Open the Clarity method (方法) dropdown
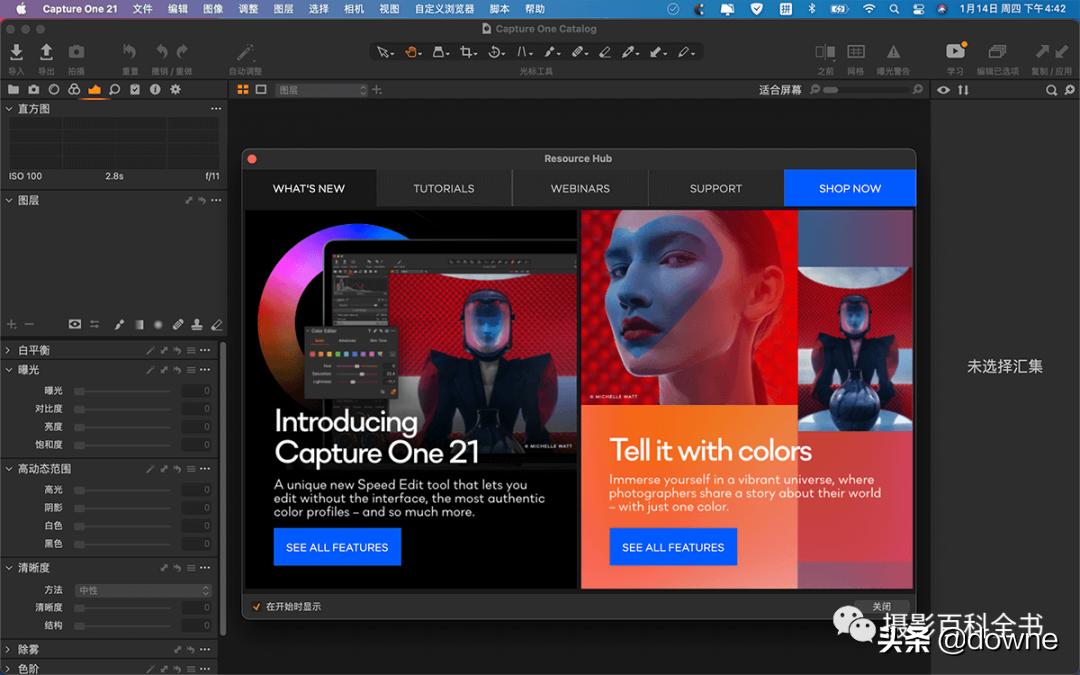1080x675 pixels. pos(143,590)
